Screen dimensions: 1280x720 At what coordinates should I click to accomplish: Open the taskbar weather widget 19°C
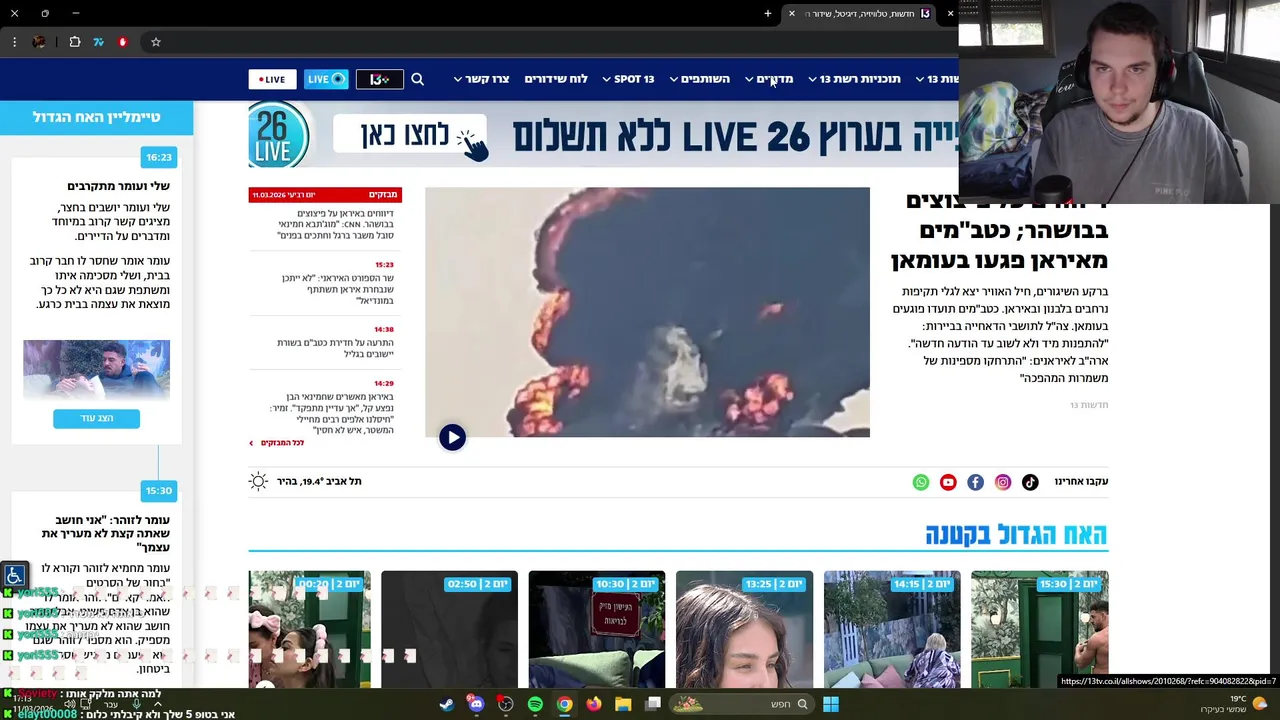click(1234, 704)
